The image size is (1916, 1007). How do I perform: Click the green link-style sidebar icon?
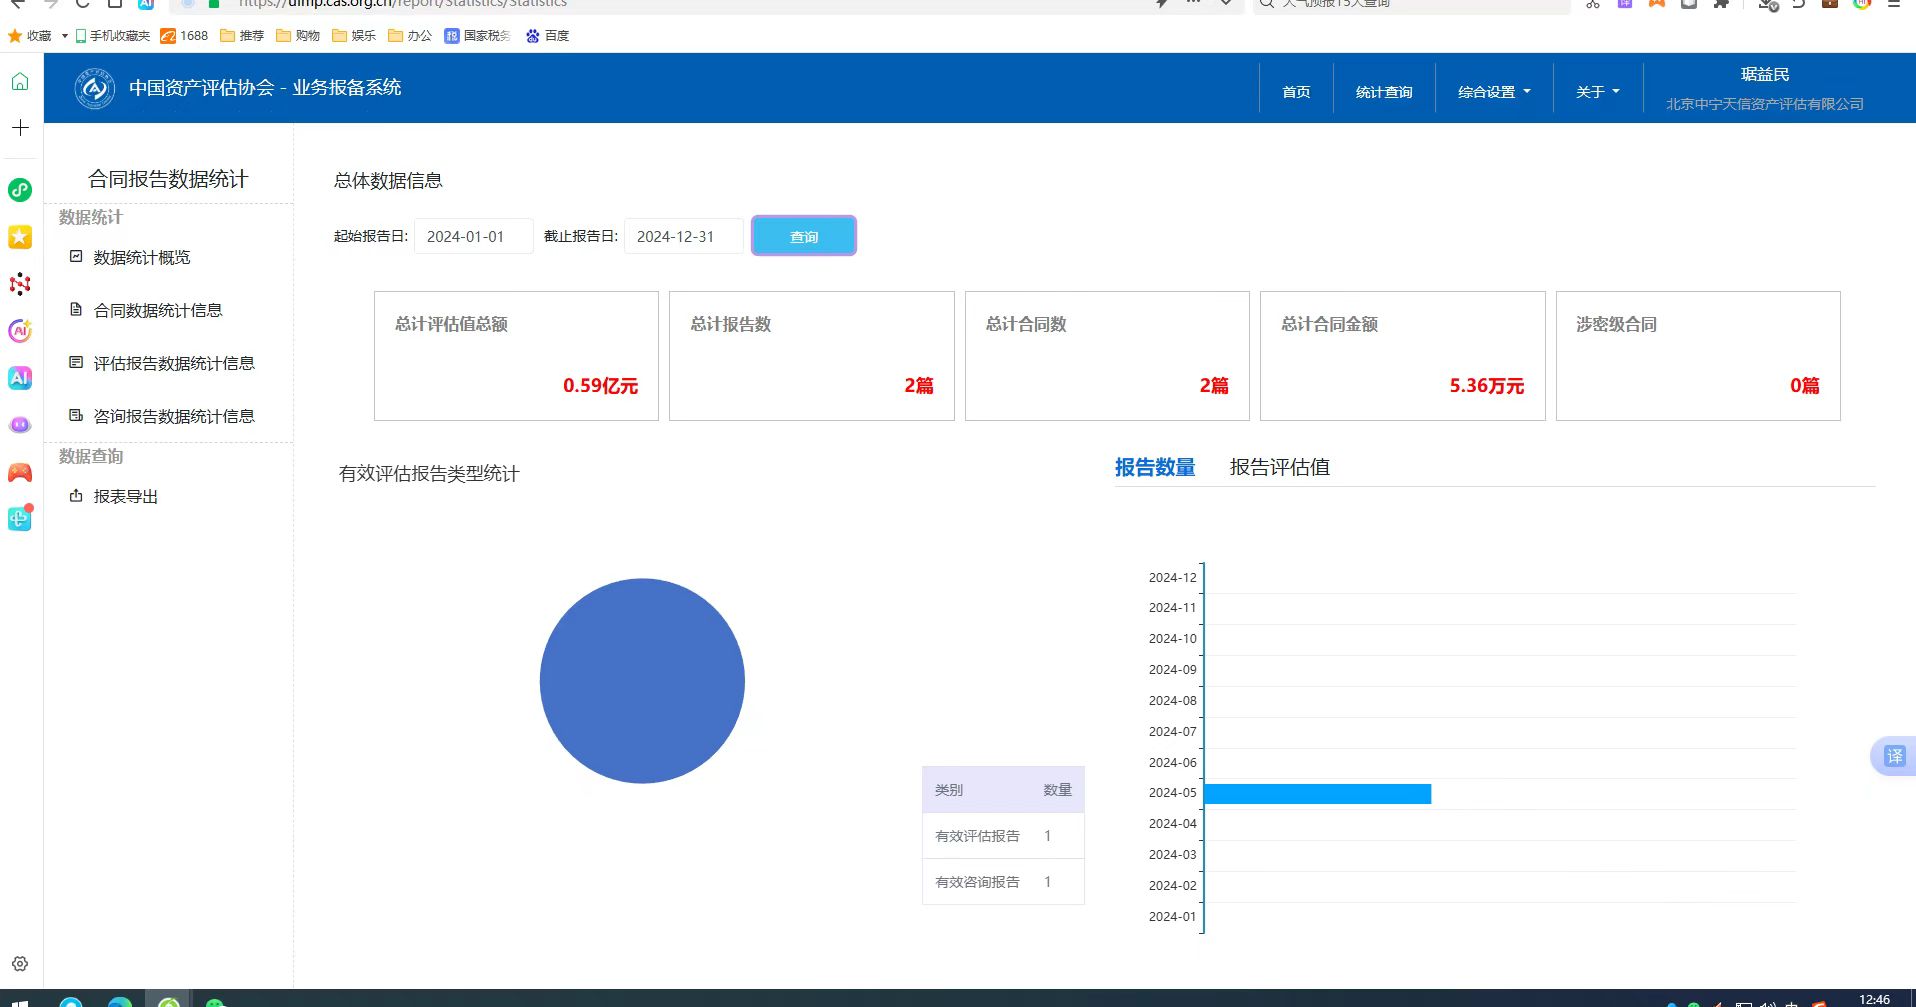pyautogui.click(x=20, y=190)
